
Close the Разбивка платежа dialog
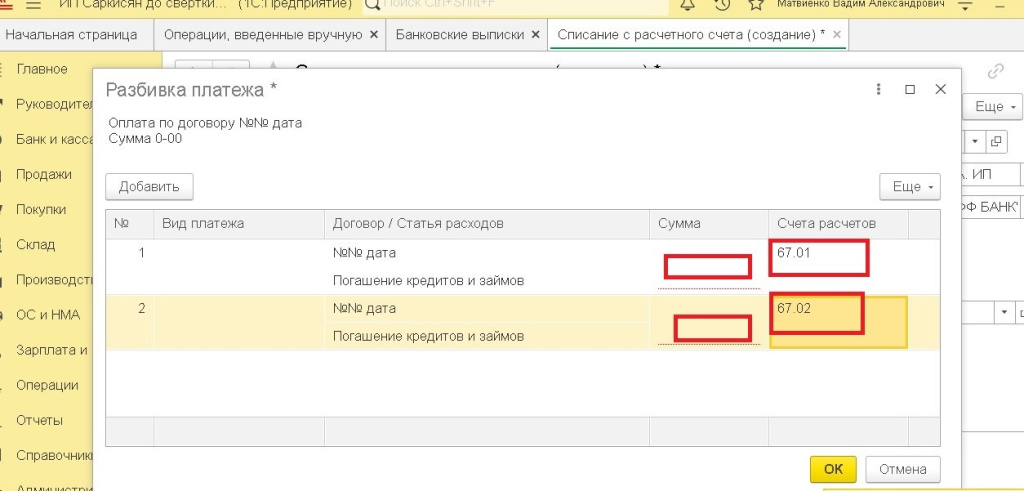940,89
